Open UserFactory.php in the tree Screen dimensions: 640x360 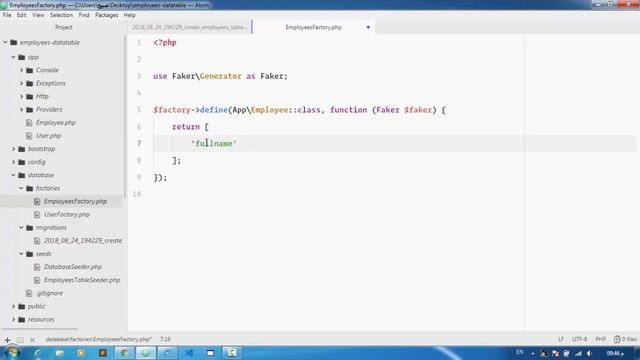(x=67, y=214)
